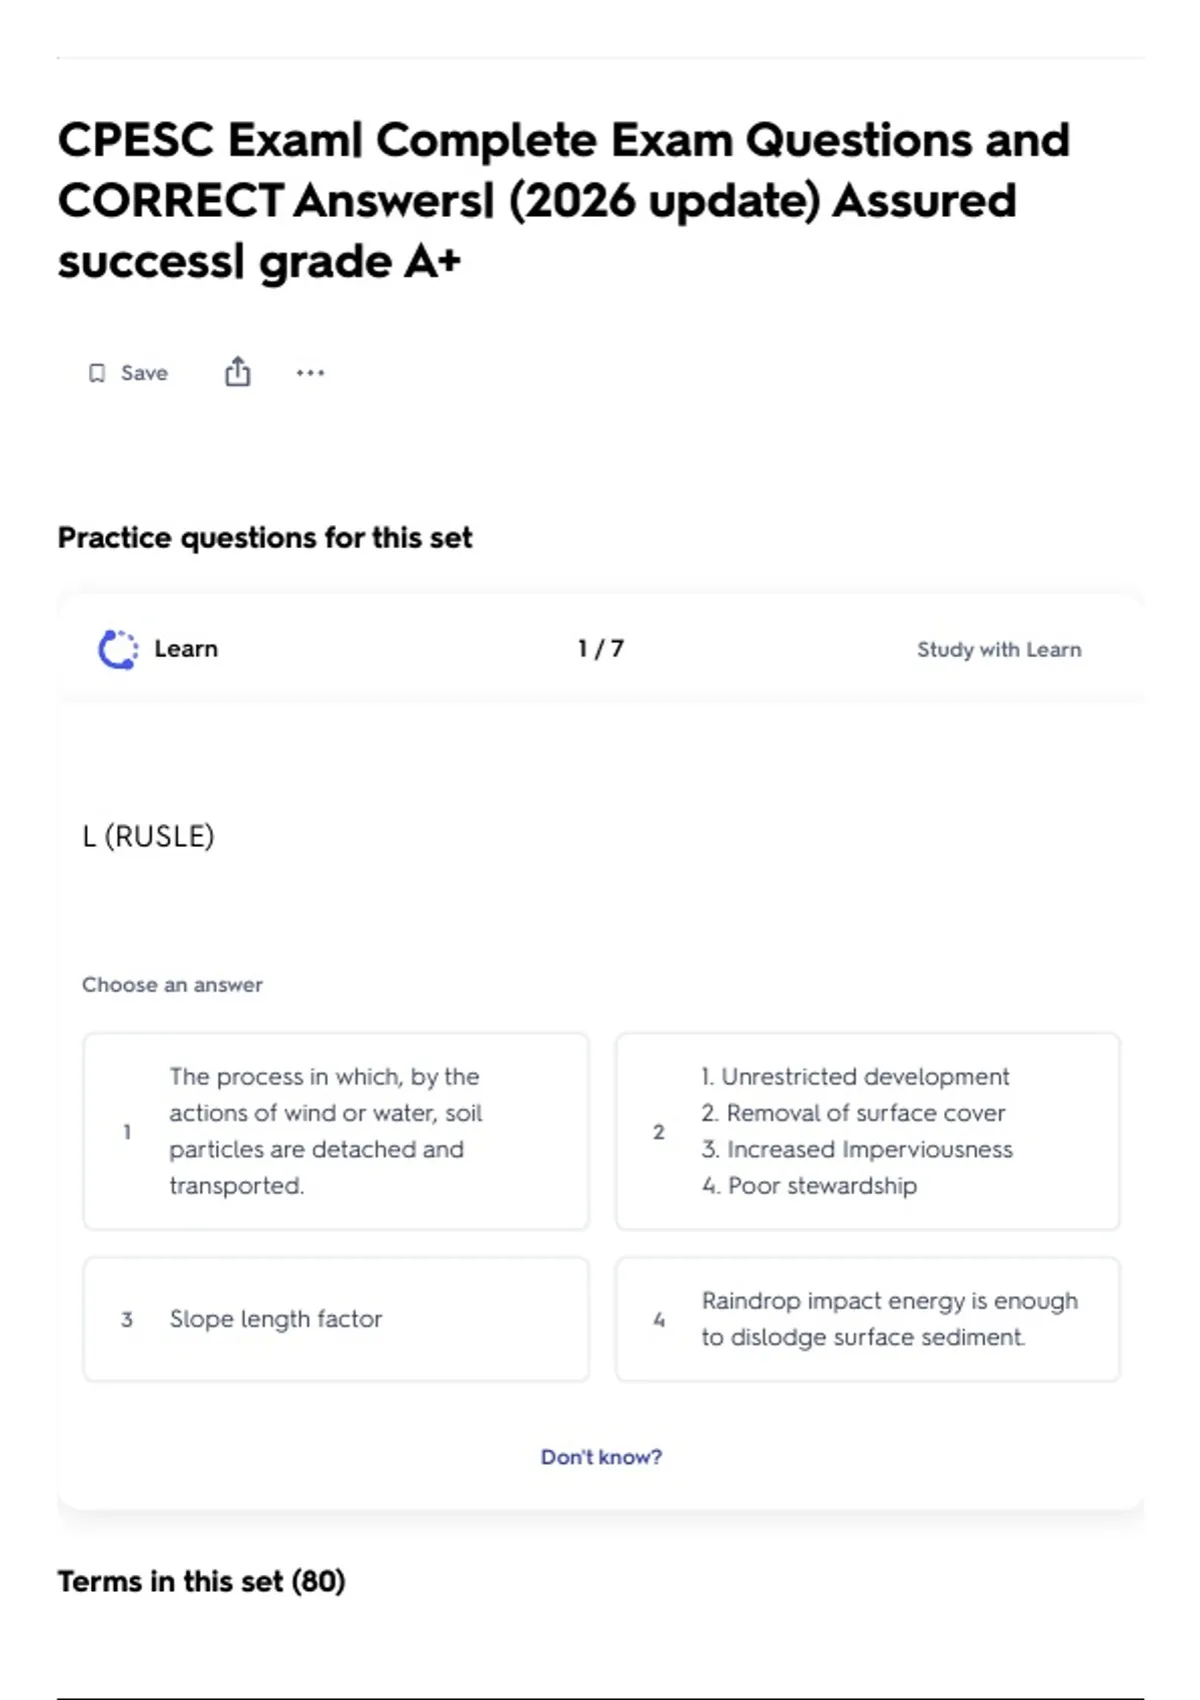Select answer number 3 badge
1200x1700 pixels.
[x=127, y=1319]
